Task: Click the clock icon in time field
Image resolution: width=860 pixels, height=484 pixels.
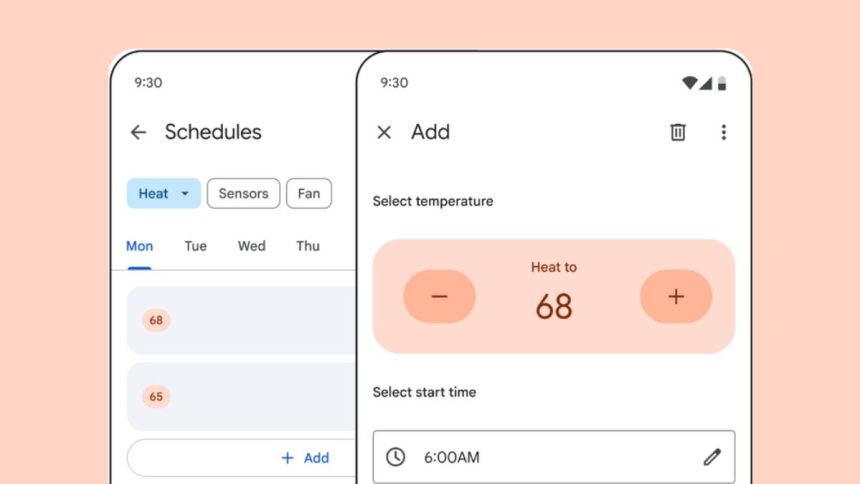Action: (x=396, y=457)
